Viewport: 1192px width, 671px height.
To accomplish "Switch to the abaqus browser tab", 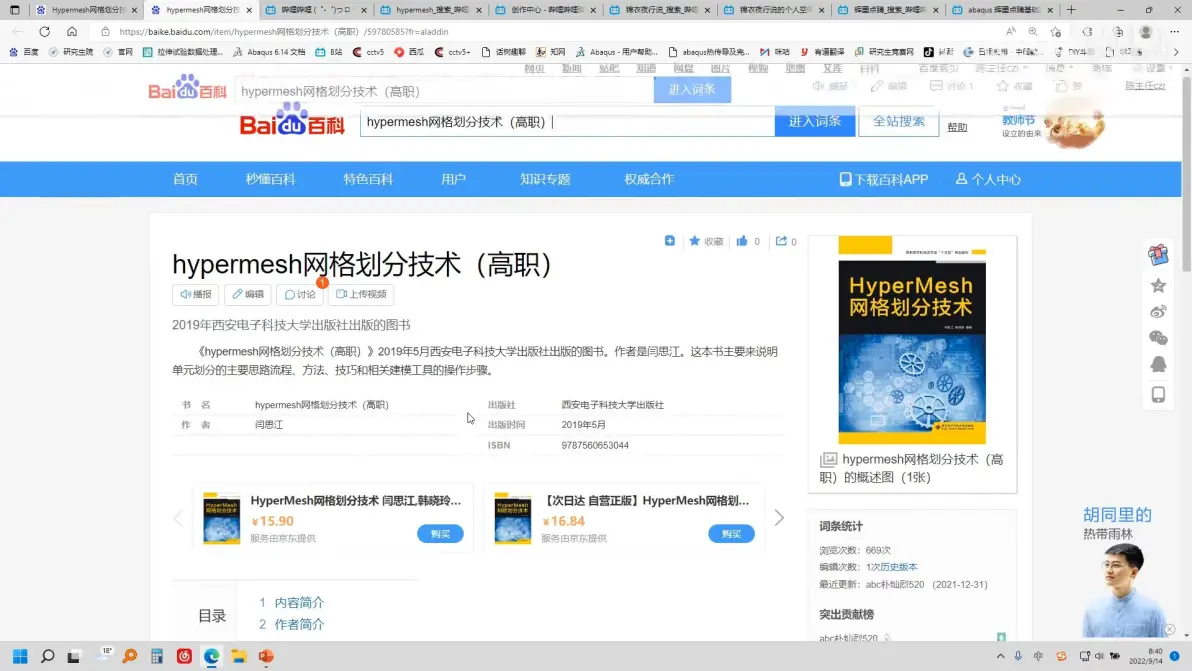I will coord(1001,10).
